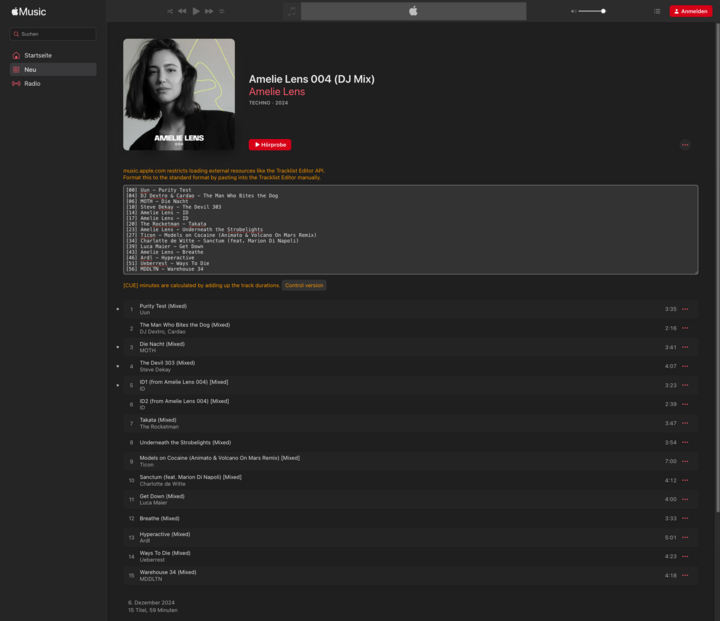Click the now-playing Apple logo display
Image resolution: width=720 pixels, height=621 pixels.
413,11
